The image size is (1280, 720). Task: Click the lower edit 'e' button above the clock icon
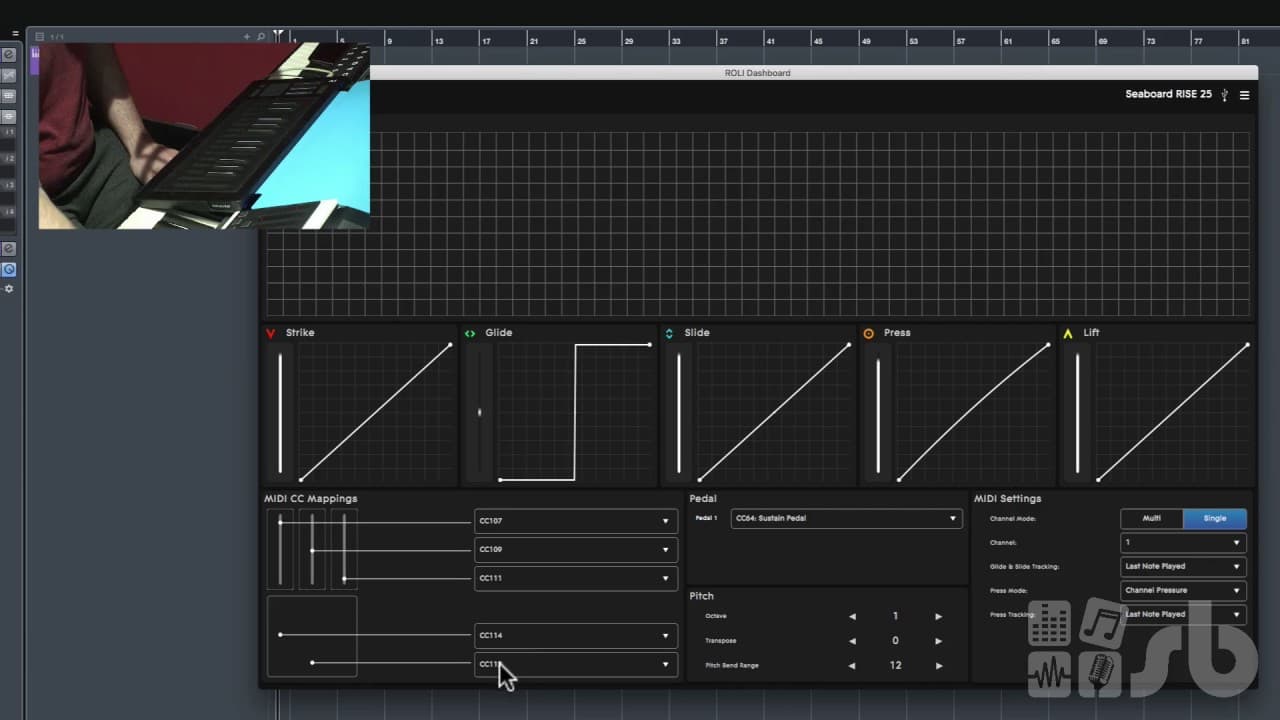click(x=9, y=248)
